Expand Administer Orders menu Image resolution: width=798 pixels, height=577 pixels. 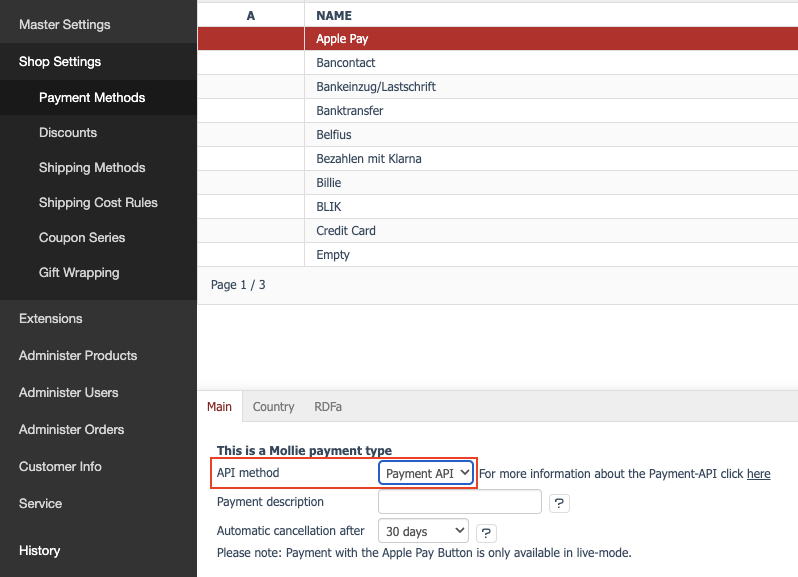[x=71, y=429]
